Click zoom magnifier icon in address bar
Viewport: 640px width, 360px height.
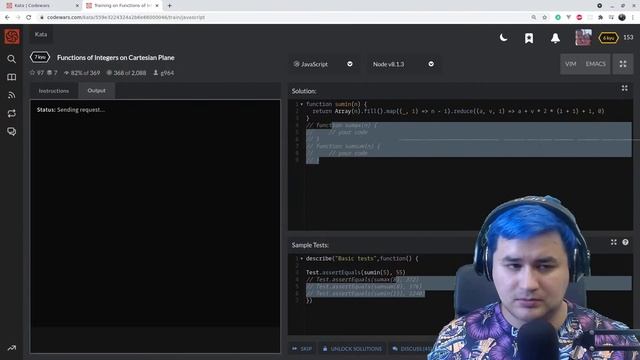point(533,18)
